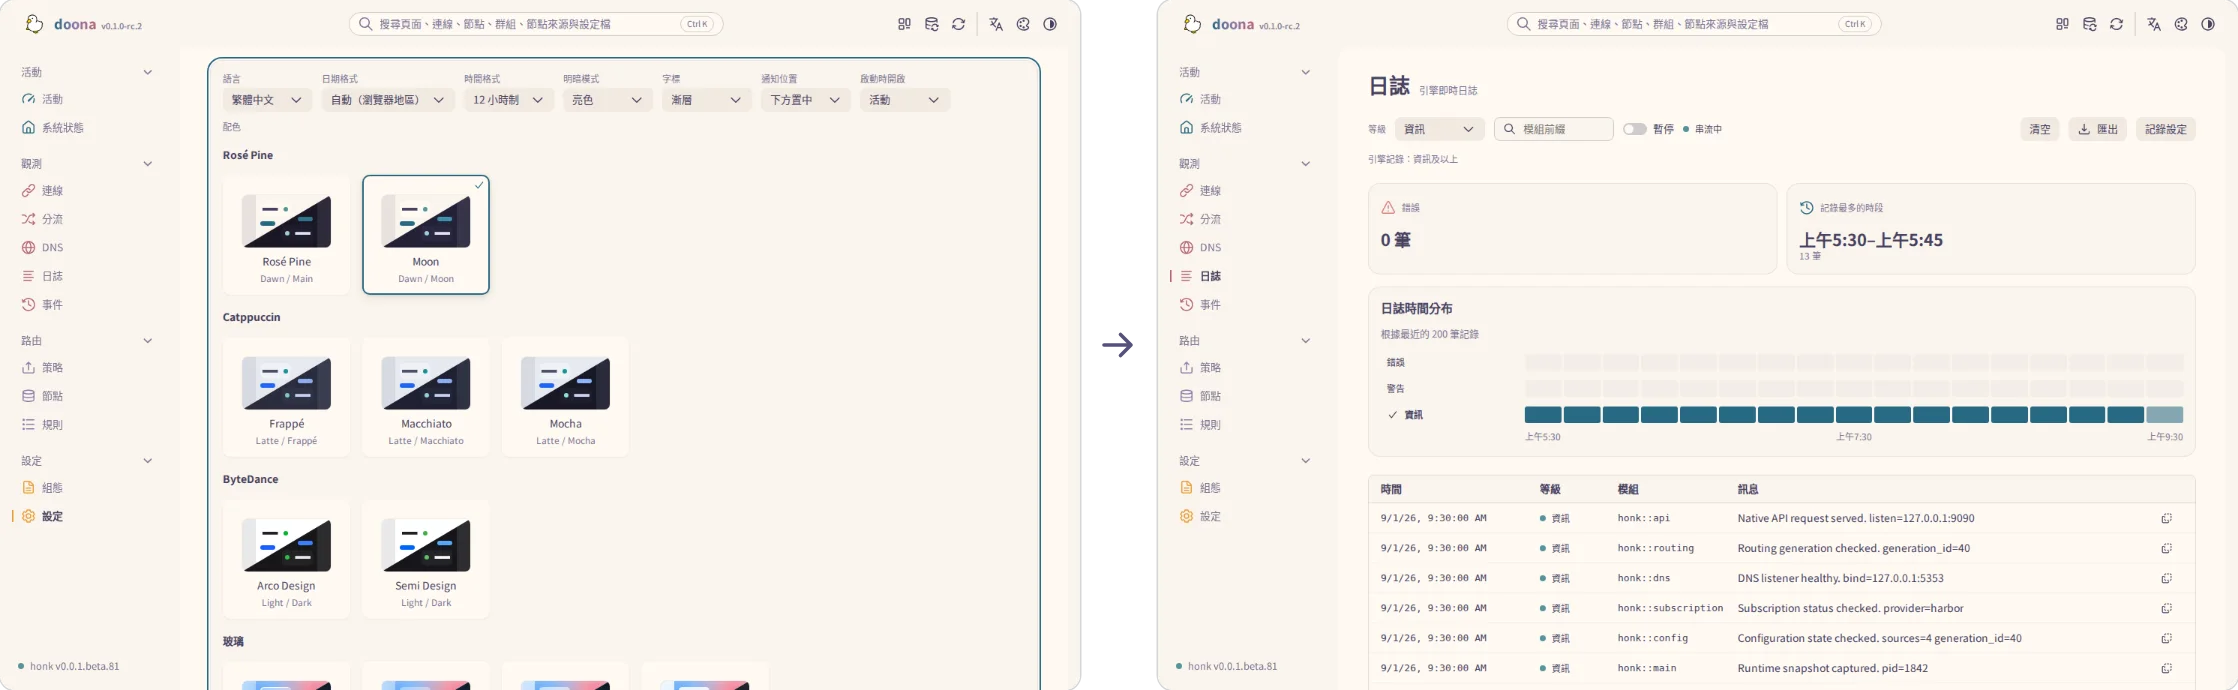Click 活動 gauge icon in logs sidebar

[x=1186, y=99]
